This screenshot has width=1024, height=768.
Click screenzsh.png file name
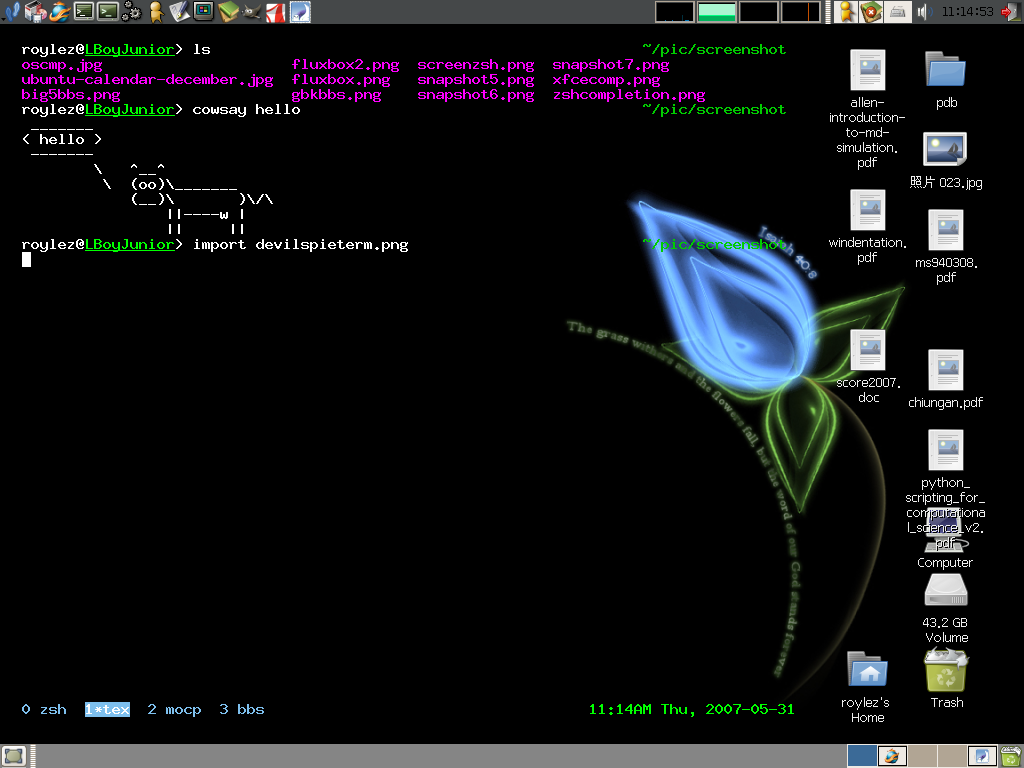click(475, 65)
